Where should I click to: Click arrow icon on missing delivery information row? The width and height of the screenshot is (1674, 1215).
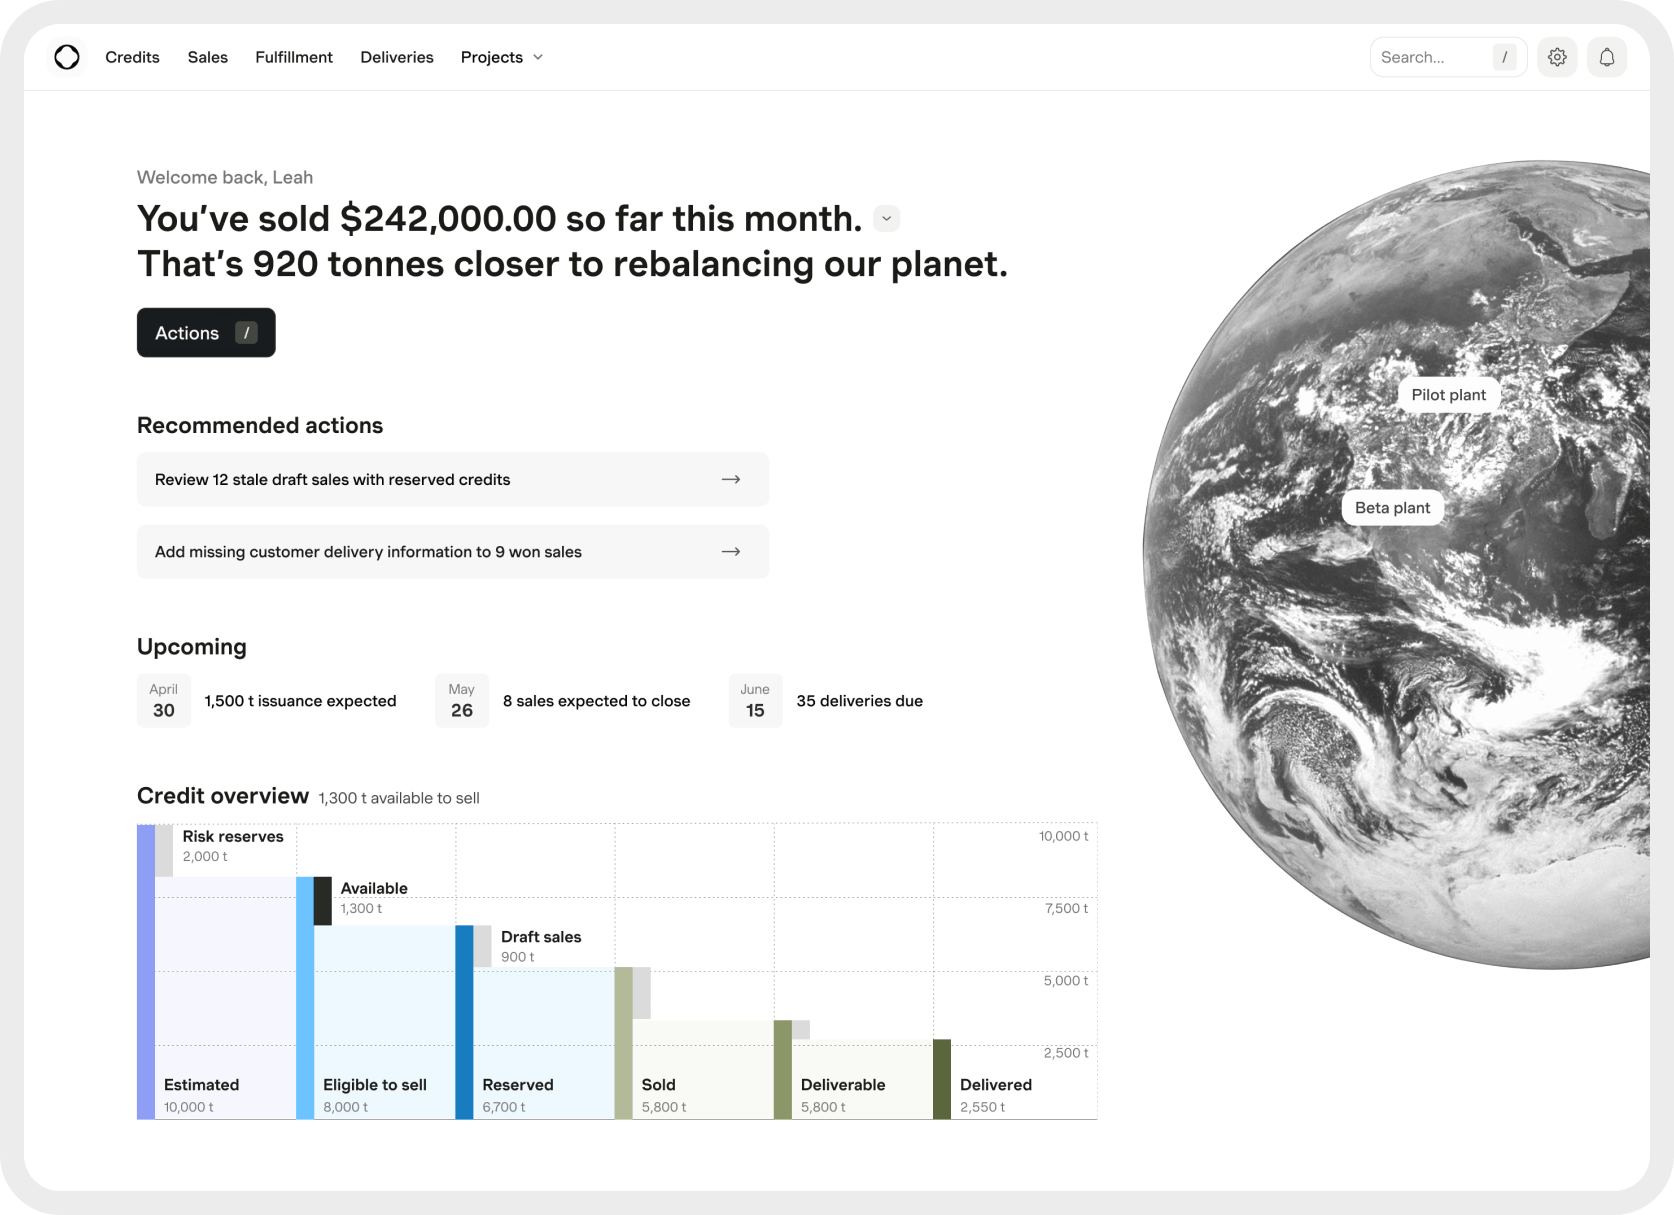[731, 551]
